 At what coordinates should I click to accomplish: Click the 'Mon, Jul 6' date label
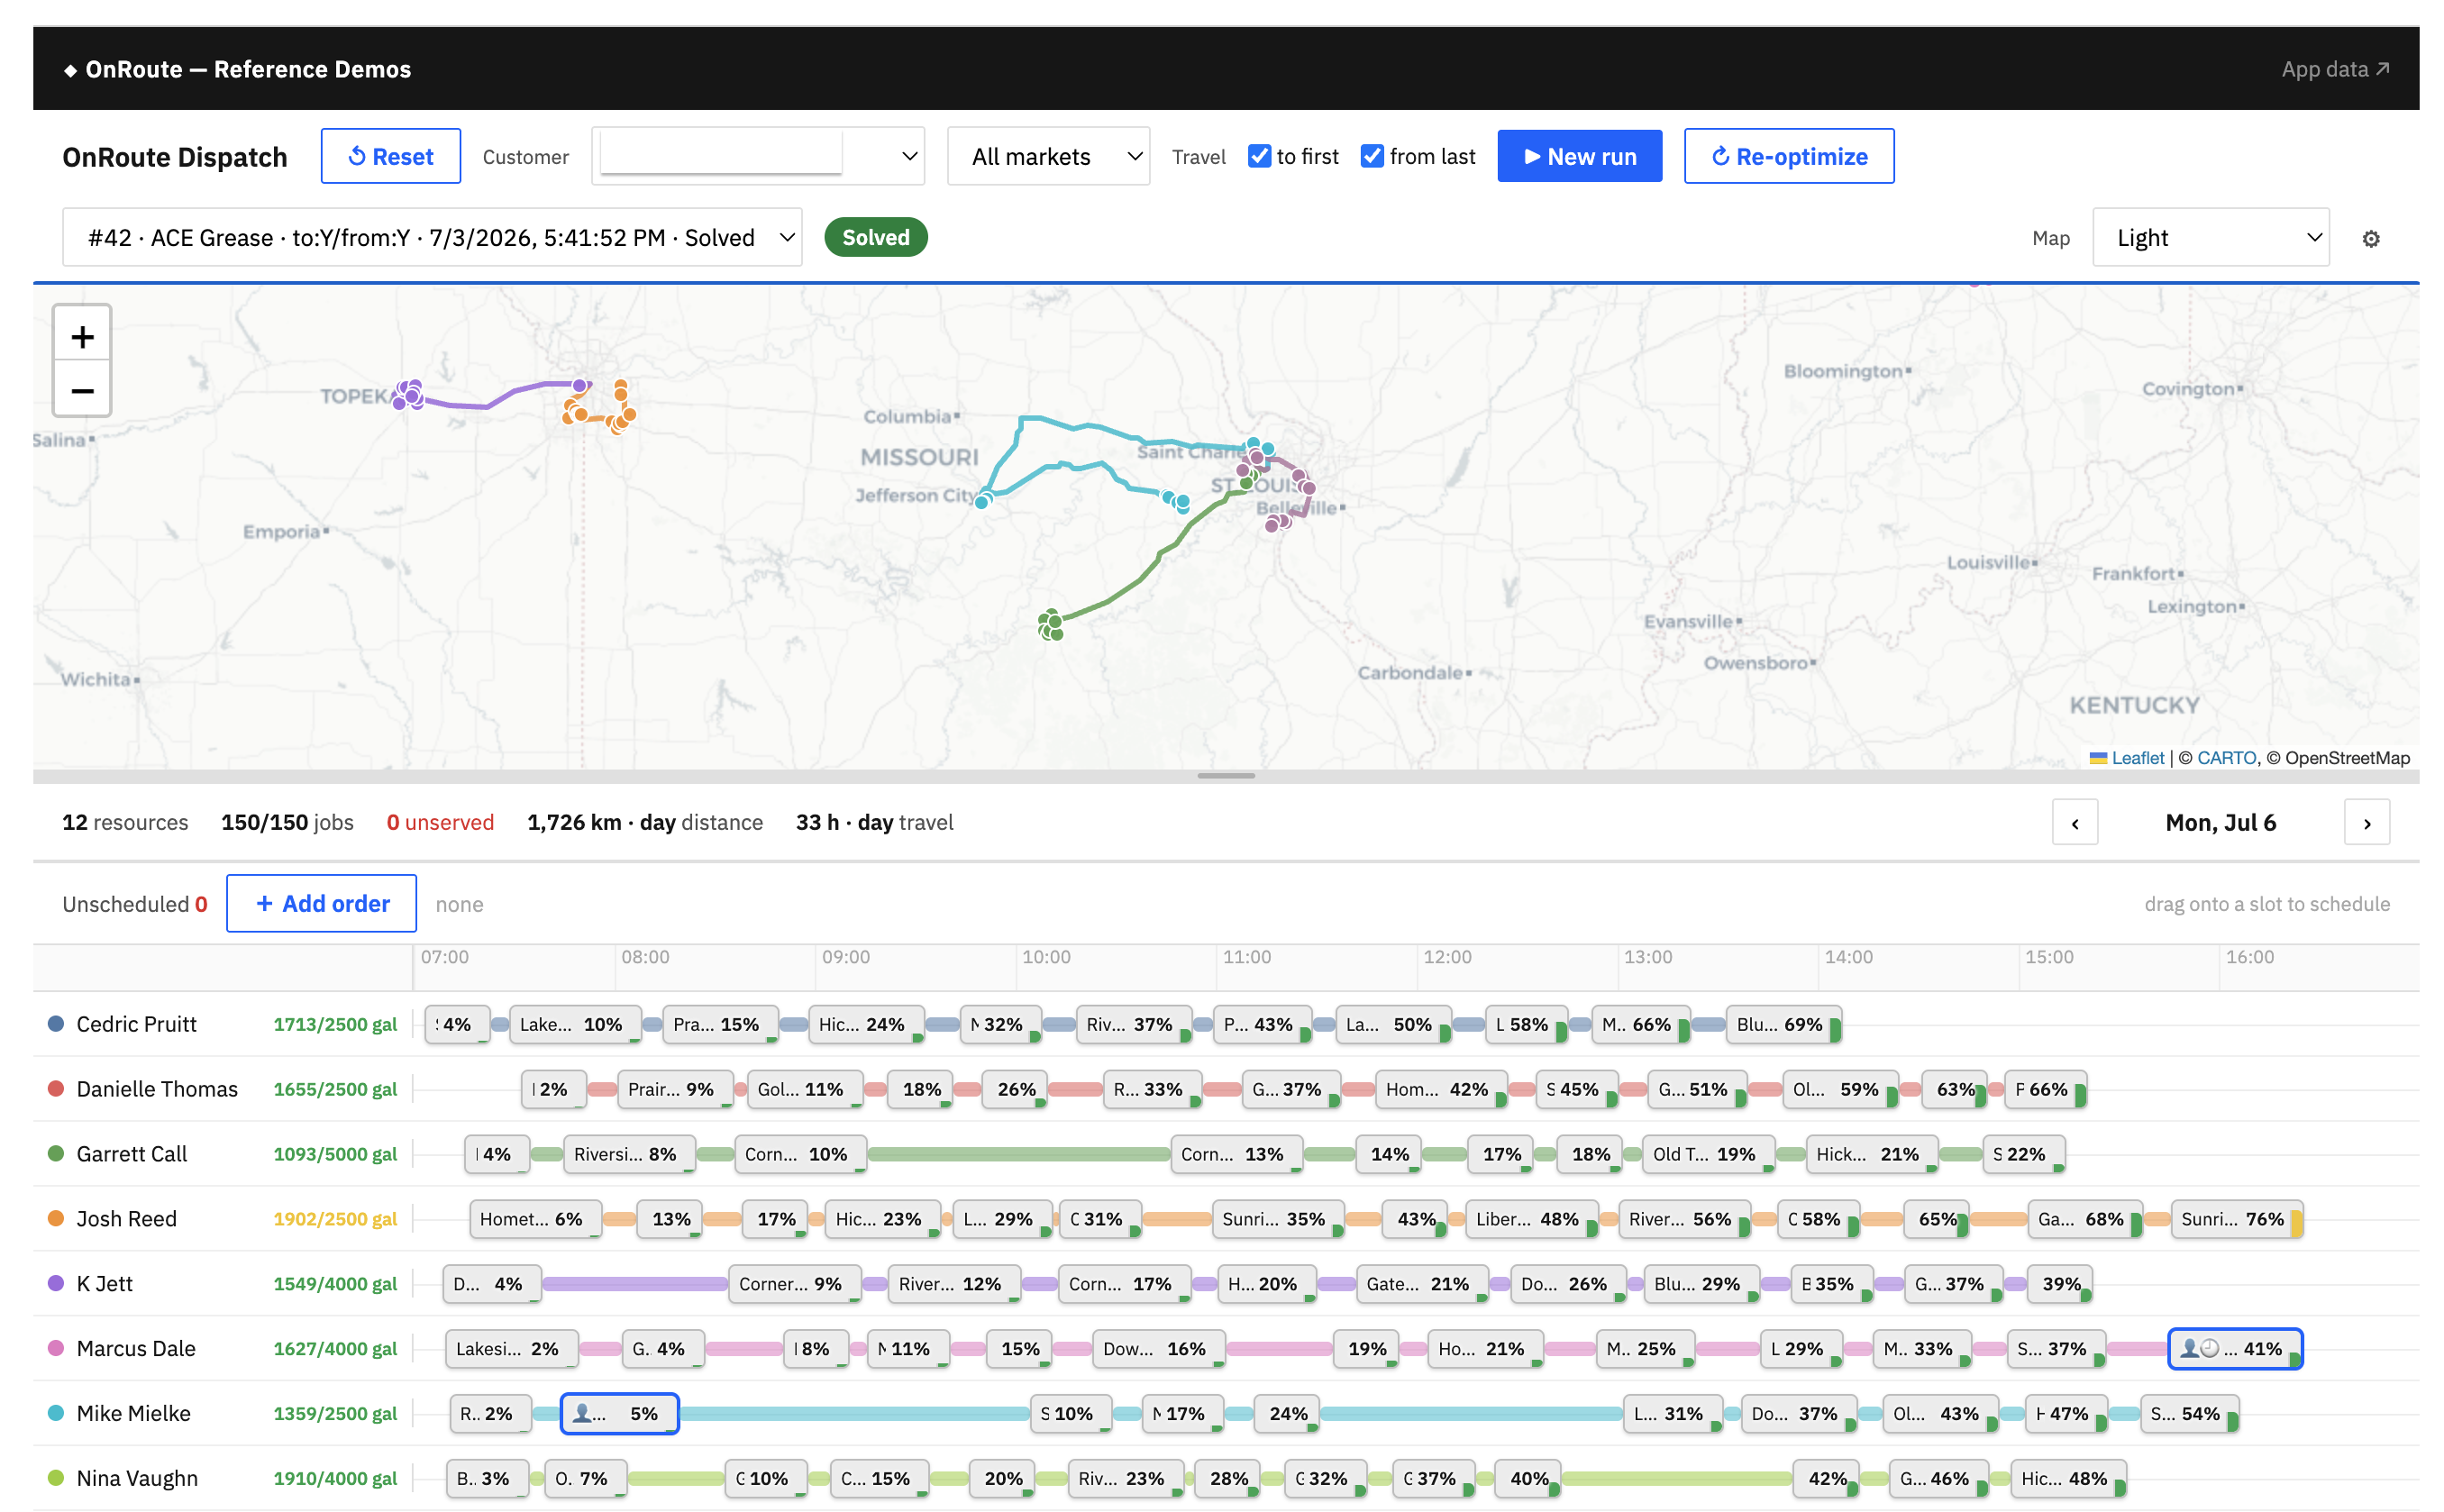coord(2220,822)
